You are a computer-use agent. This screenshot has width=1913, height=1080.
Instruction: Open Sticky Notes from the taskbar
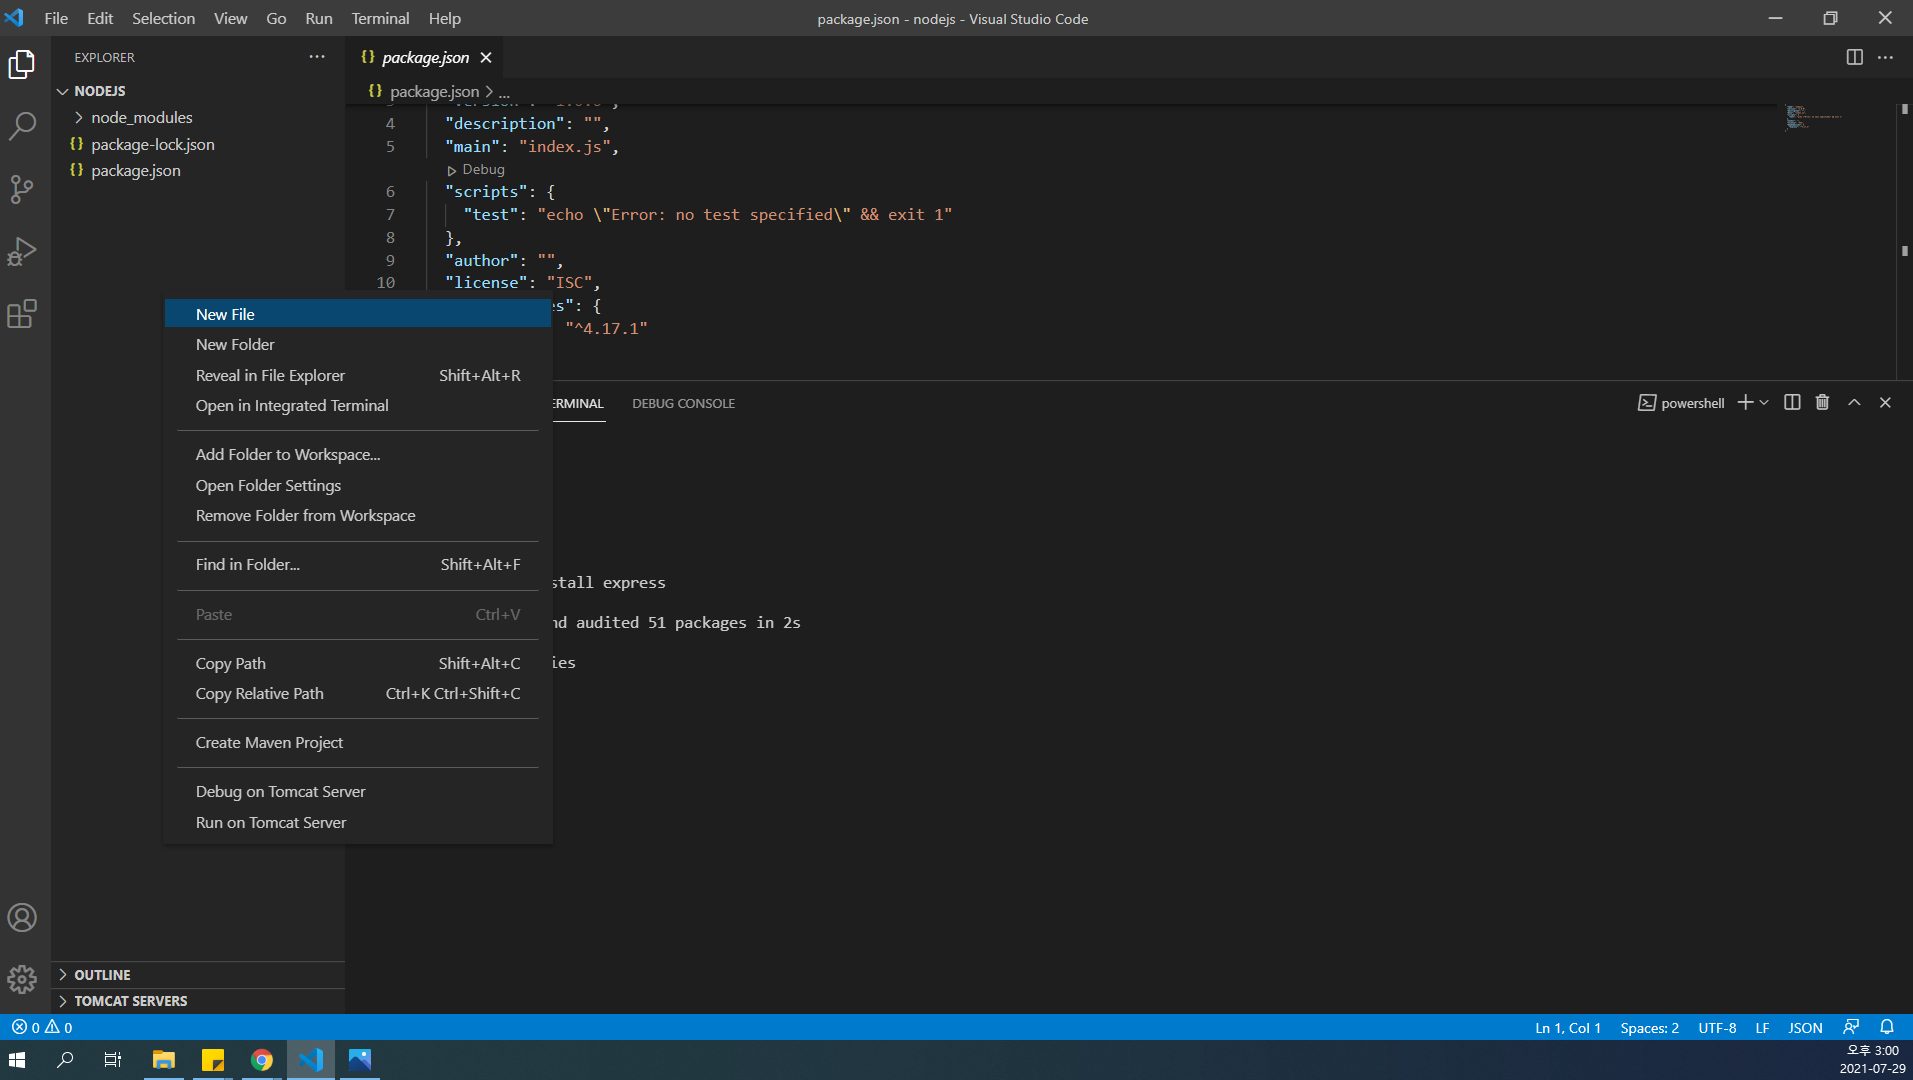pos(212,1060)
